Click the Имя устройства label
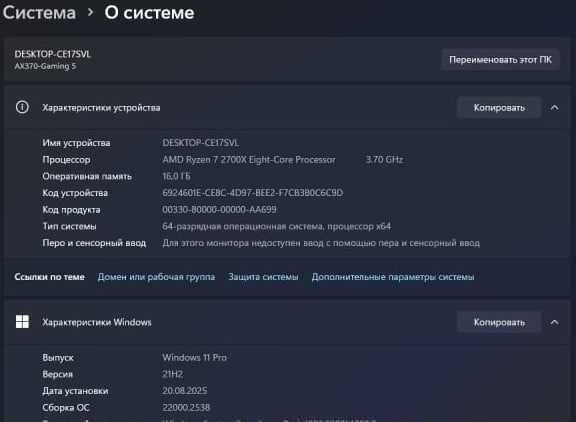Viewport: 576px width, 422px height. click(x=76, y=143)
